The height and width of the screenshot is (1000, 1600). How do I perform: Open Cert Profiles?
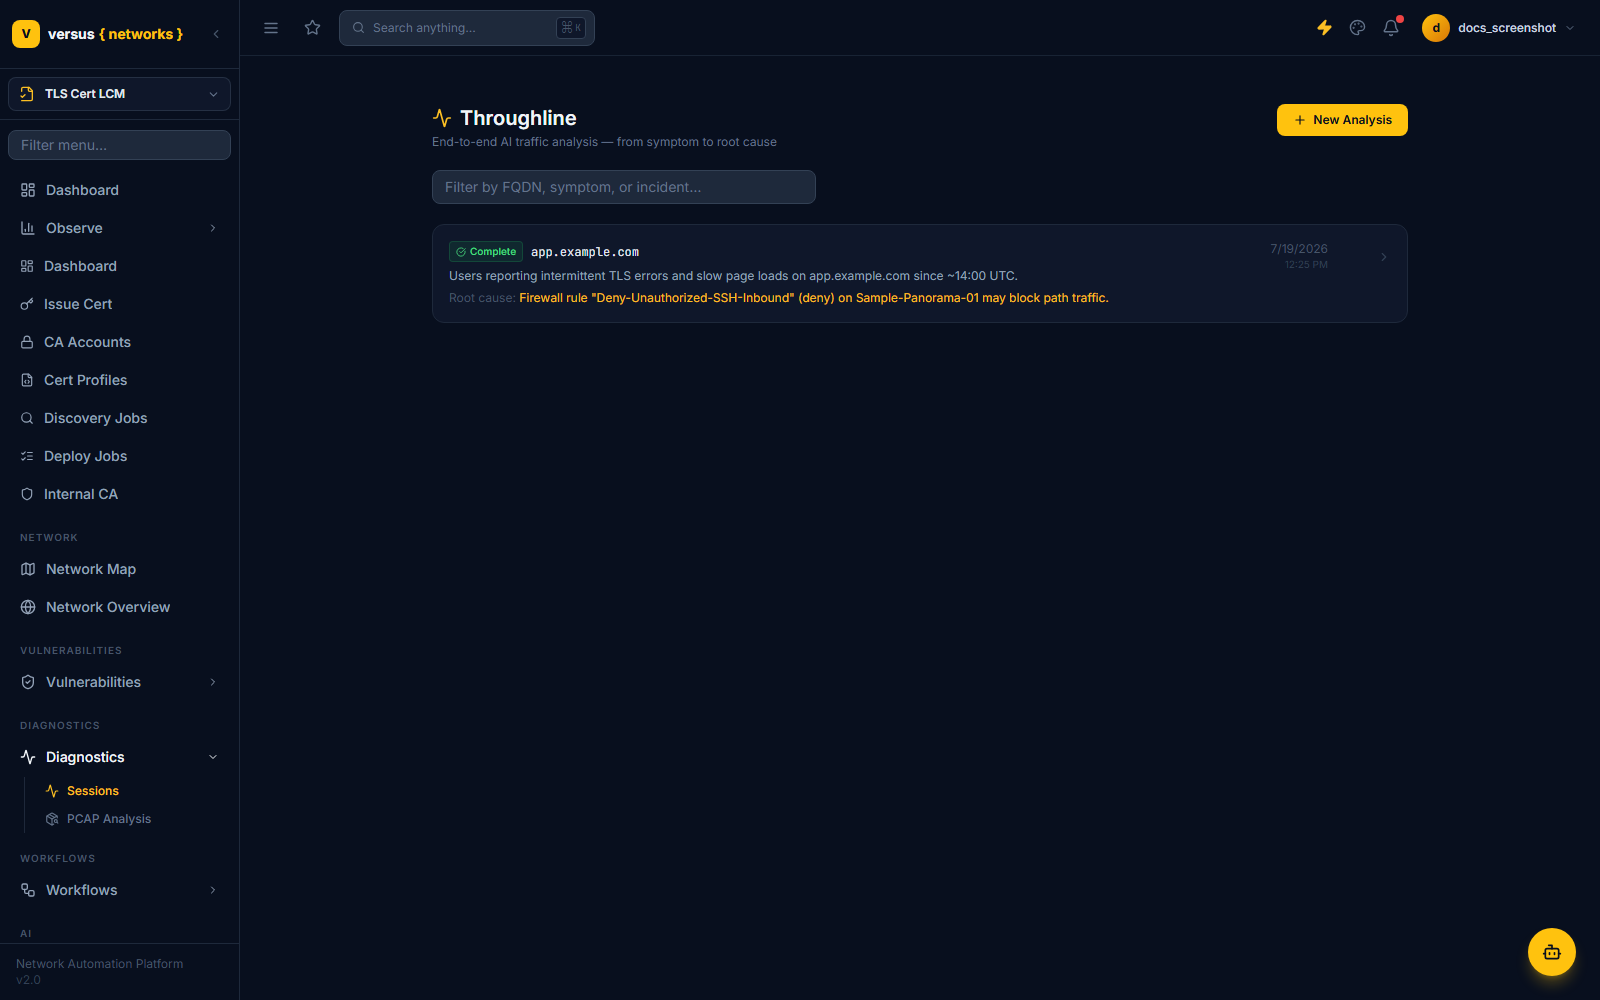click(x=119, y=380)
